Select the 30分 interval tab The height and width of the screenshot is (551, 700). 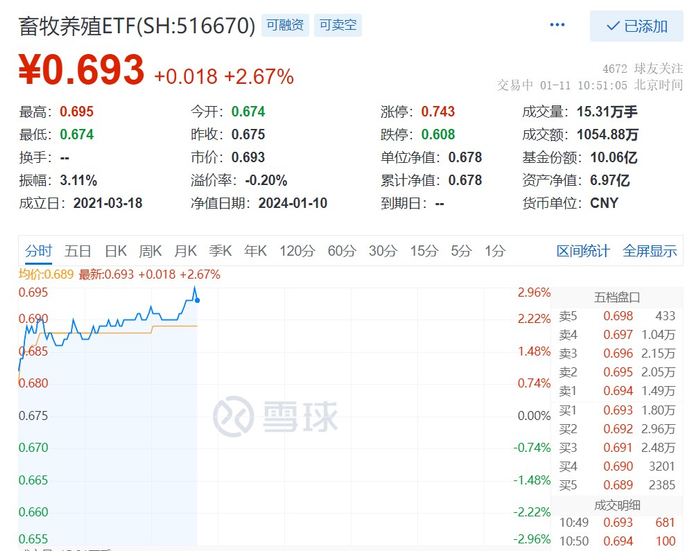383,251
